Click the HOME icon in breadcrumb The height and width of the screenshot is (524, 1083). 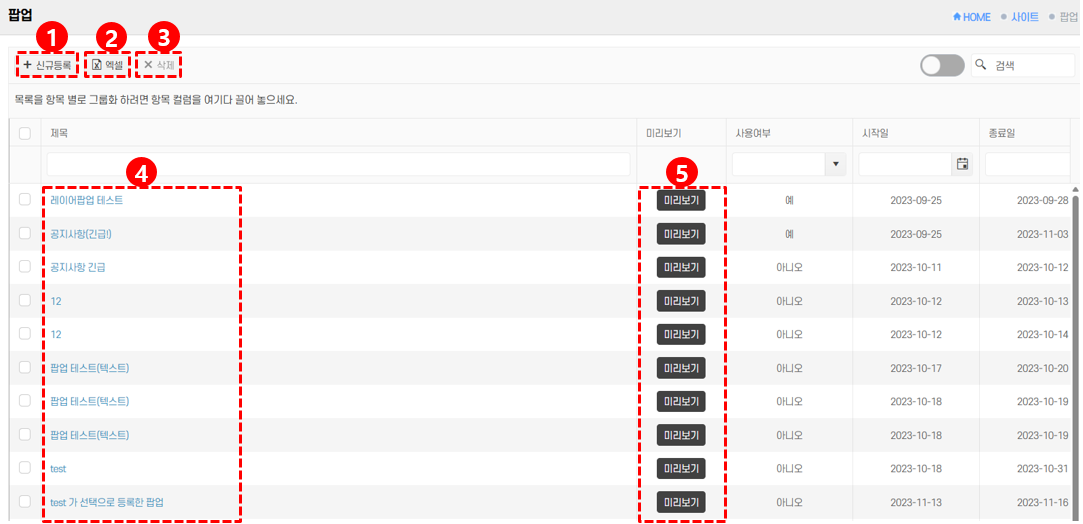(957, 17)
